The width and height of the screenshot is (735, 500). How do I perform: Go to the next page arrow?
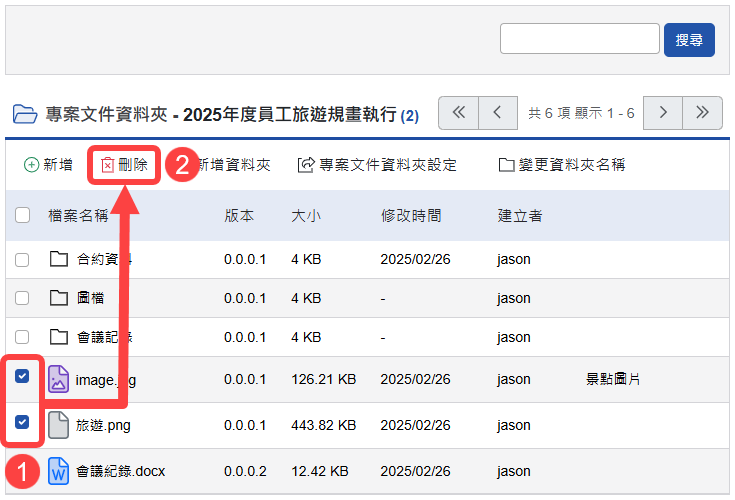(x=662, y=113)
